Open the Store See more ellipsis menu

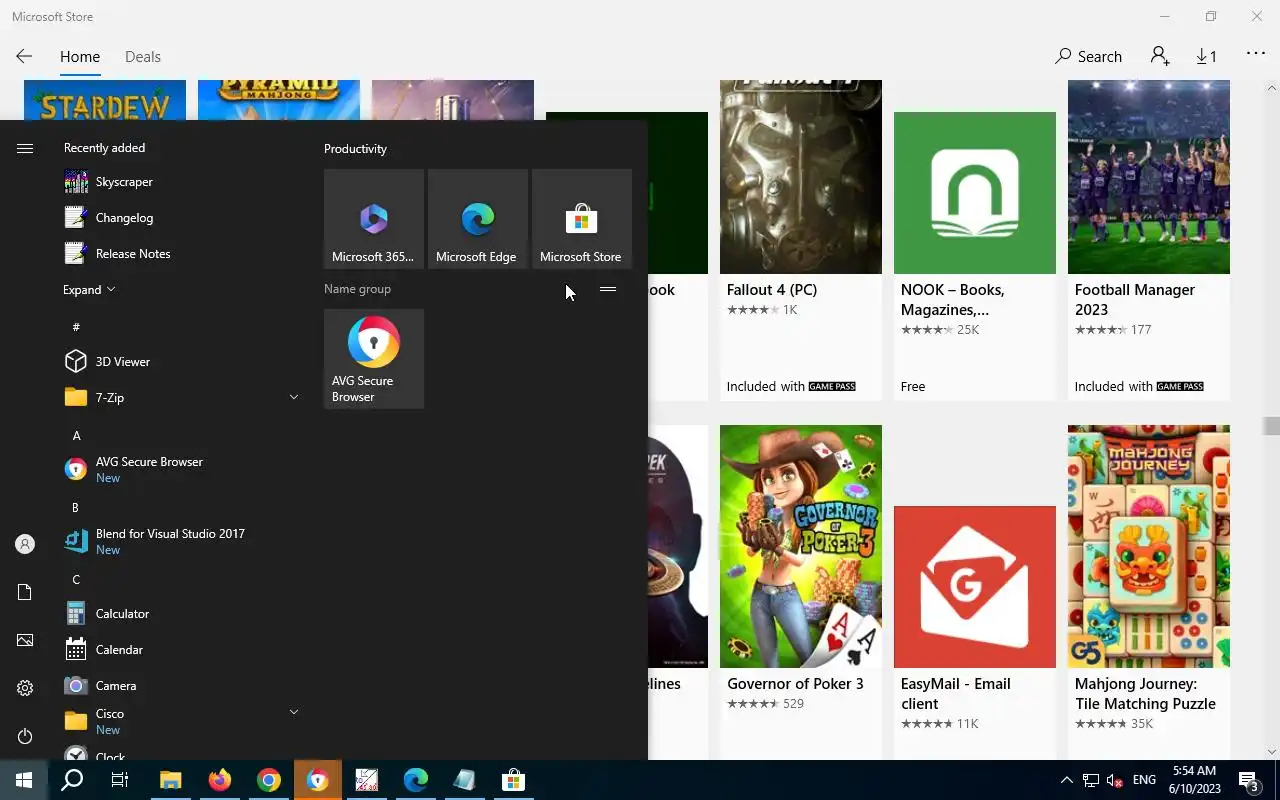1256,55
